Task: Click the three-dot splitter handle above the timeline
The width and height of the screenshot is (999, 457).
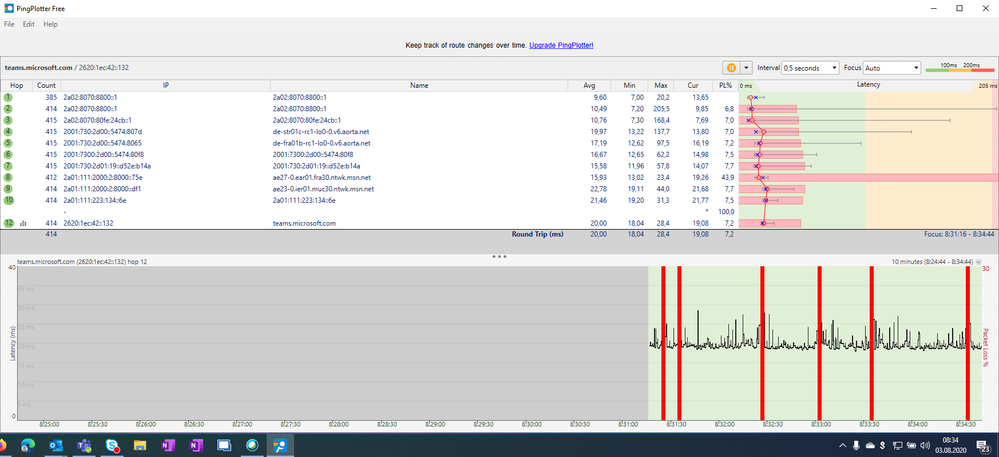Action: pyautogui.click(x=500, y=256)
